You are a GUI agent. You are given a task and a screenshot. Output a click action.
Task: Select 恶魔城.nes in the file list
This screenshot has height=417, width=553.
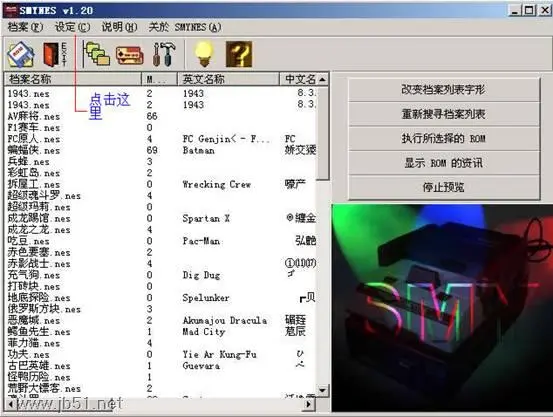click(34, 320)
